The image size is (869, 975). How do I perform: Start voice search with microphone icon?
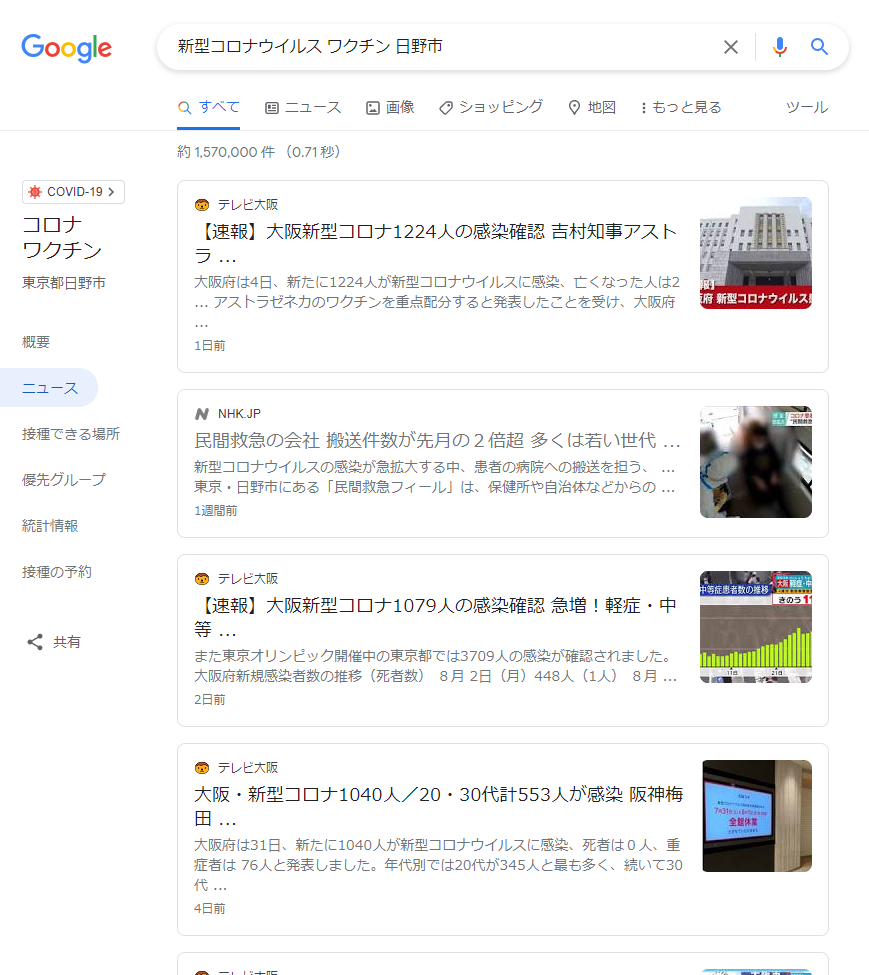779,47
